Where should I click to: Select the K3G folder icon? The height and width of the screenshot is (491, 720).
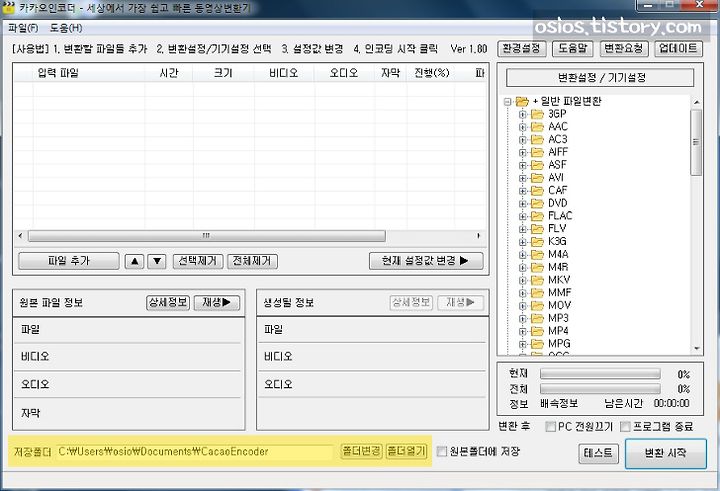coord(537,242)
